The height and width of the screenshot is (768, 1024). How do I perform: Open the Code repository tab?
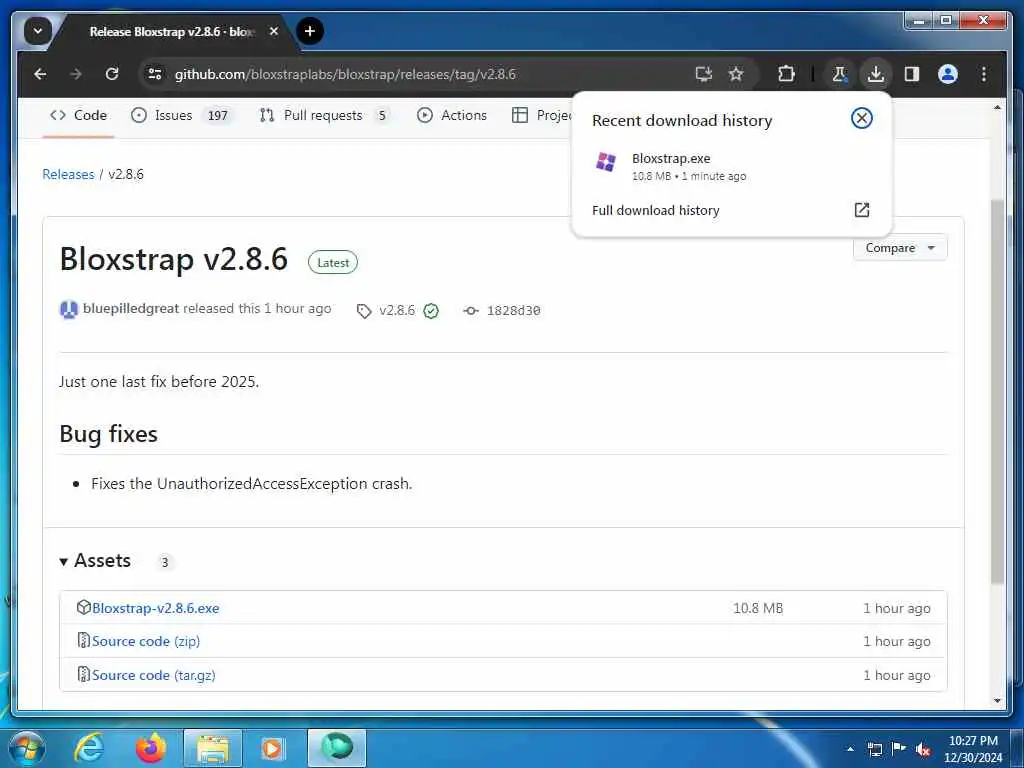tap(78, 116)
